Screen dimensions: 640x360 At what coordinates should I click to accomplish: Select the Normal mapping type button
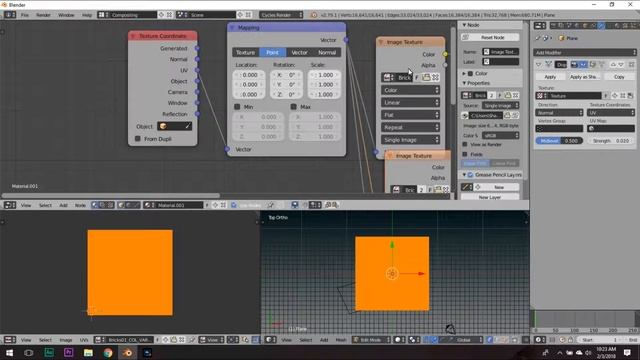coord(327,53)
